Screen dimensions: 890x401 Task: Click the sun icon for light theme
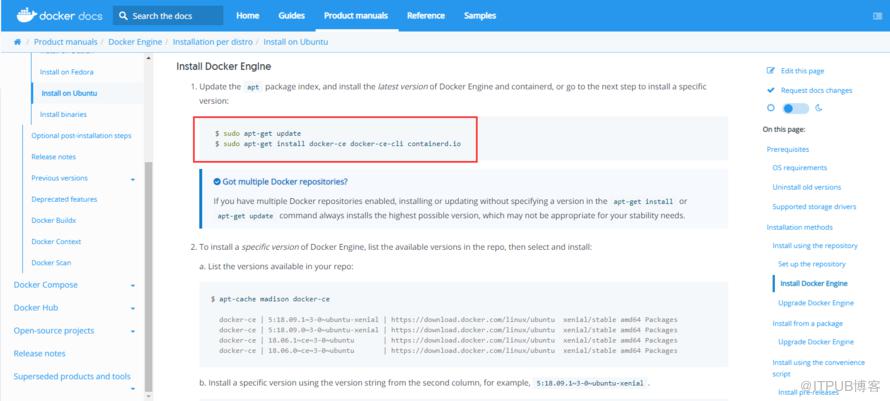point(770,108)
